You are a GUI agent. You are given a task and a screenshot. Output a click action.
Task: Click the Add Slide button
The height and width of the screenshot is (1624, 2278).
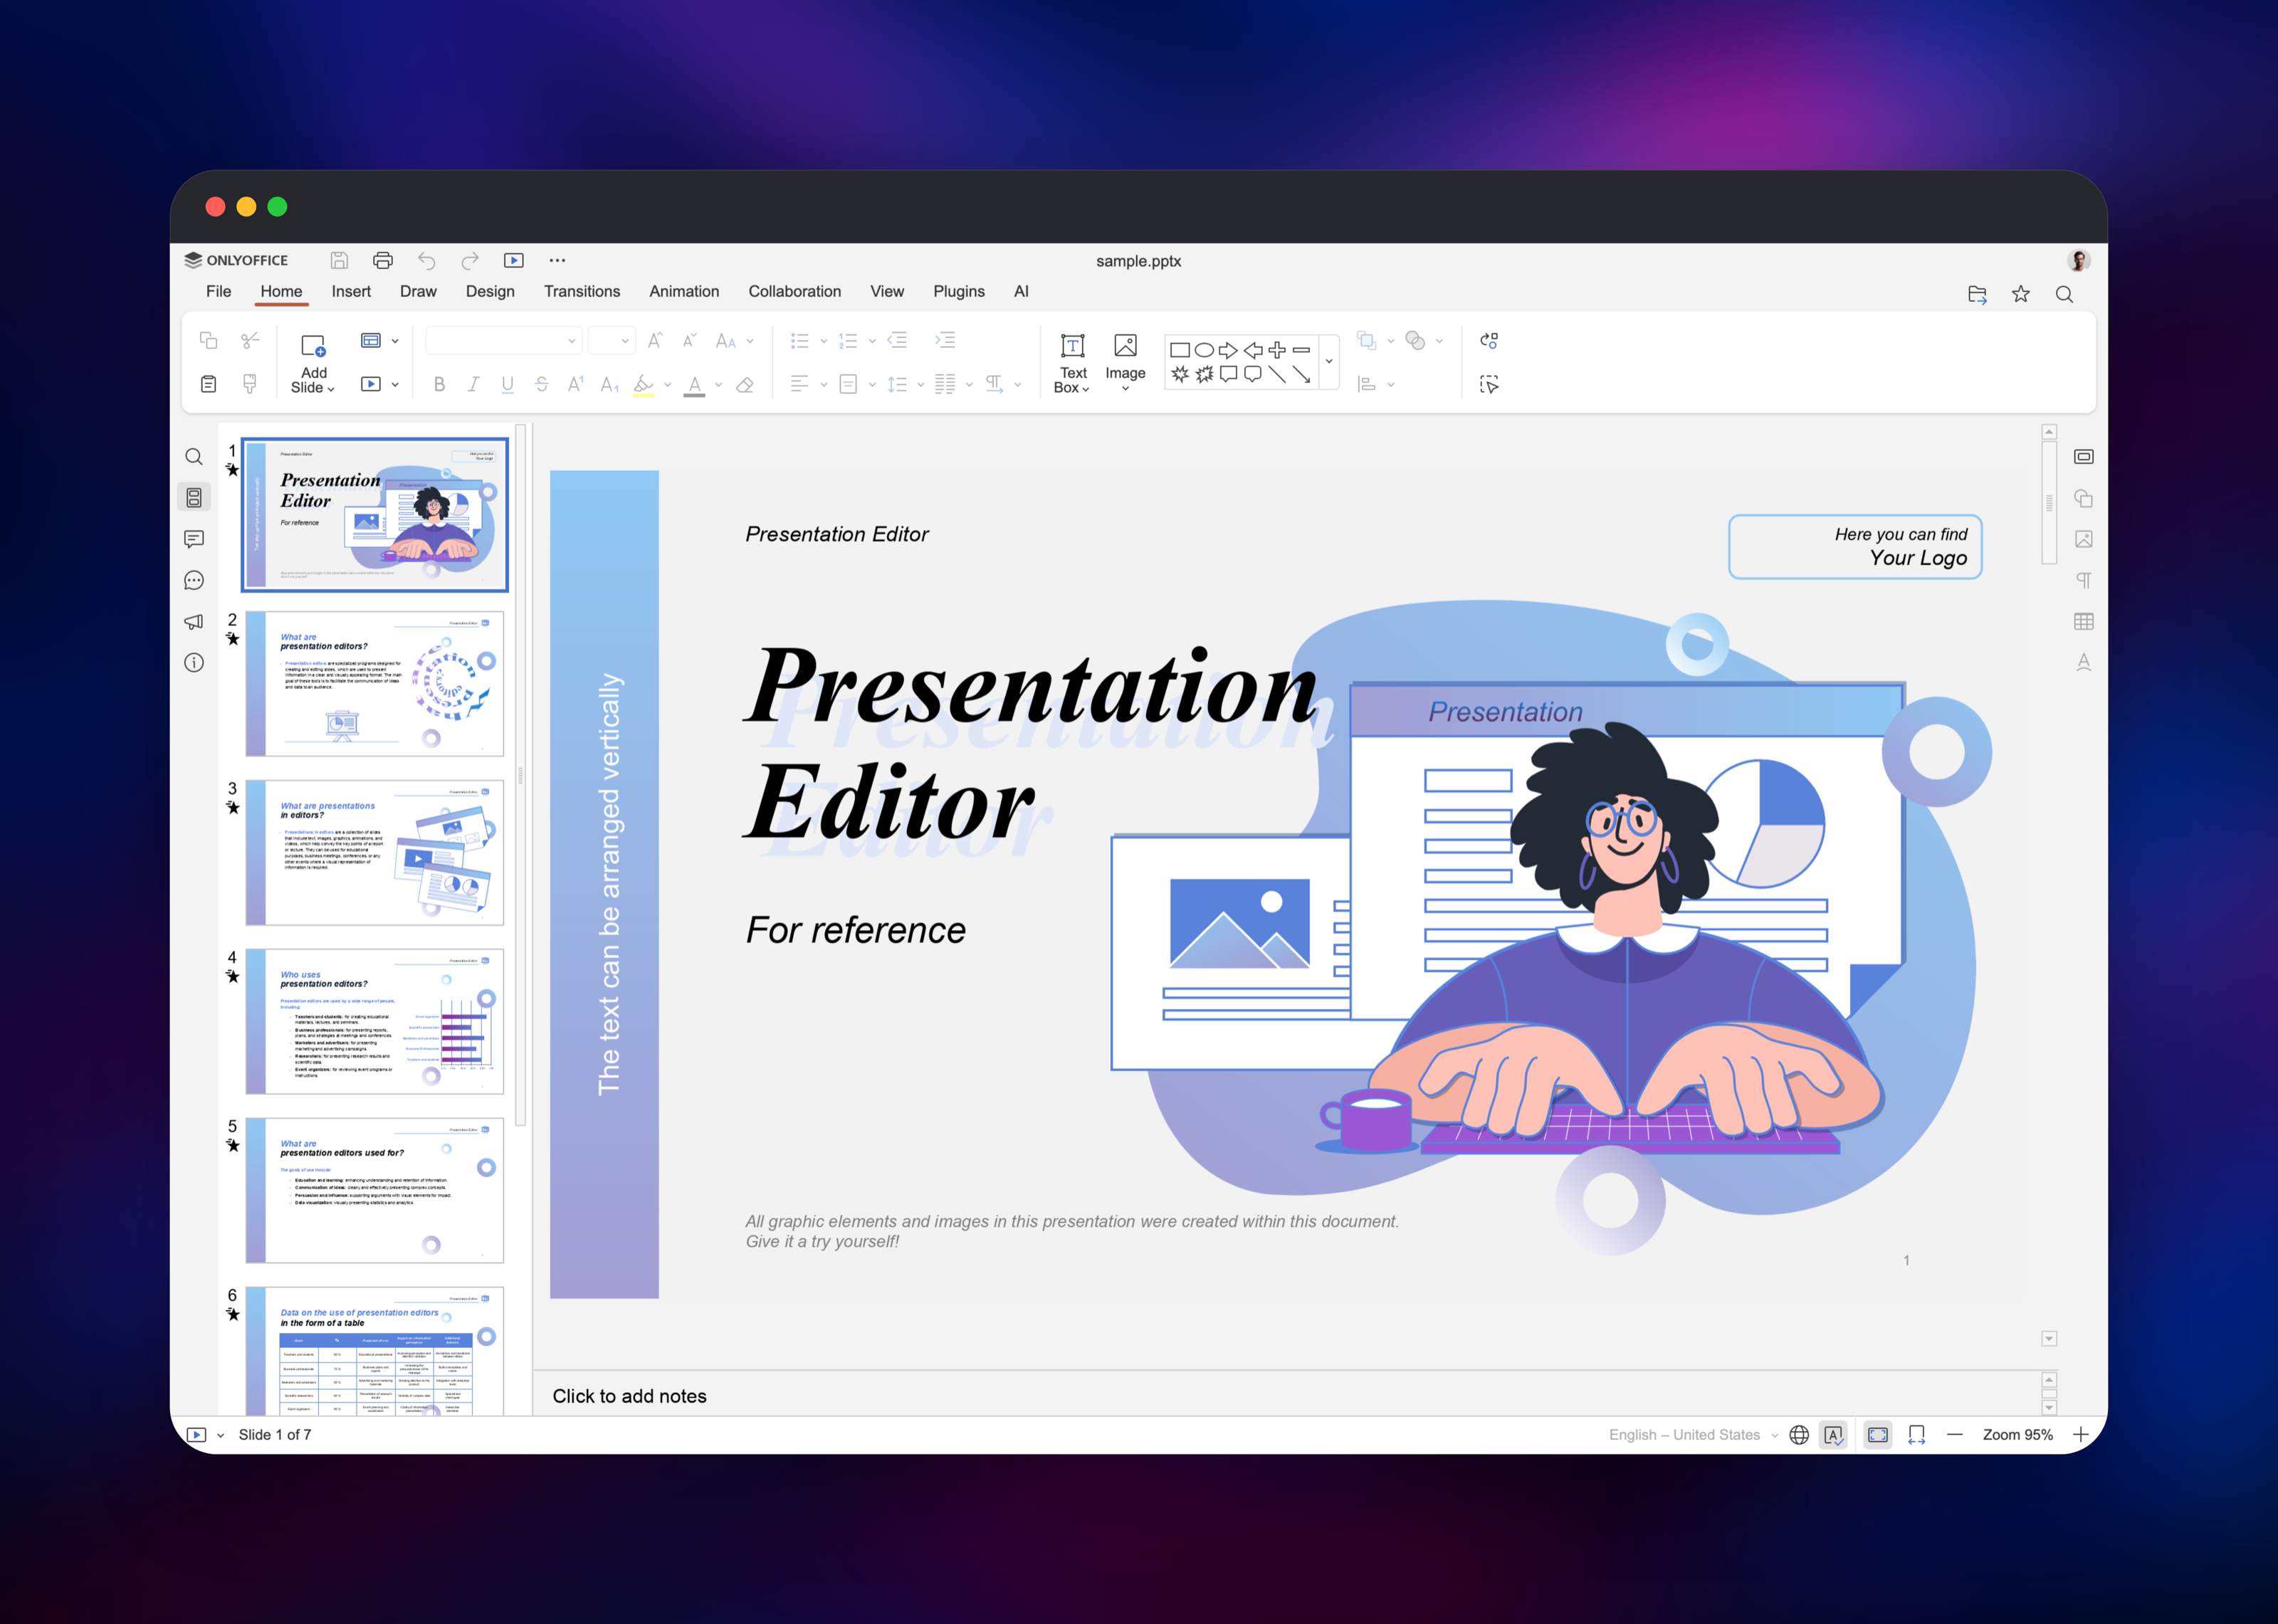click(x=313, y=363)
